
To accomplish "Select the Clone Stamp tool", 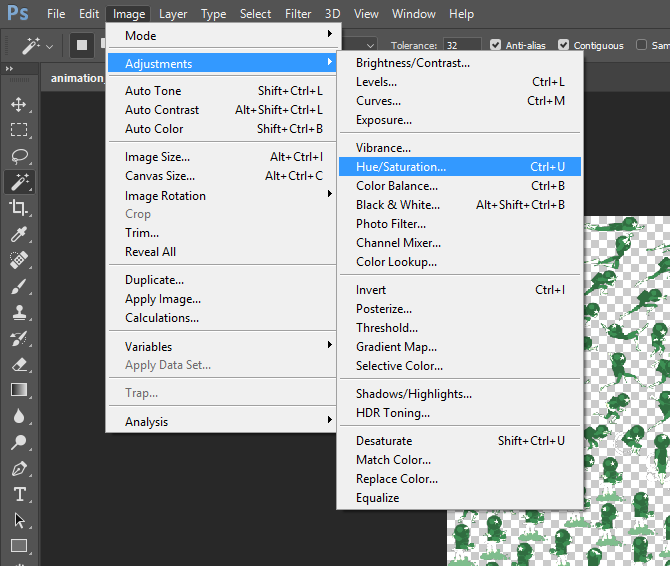I will [19, 312].
